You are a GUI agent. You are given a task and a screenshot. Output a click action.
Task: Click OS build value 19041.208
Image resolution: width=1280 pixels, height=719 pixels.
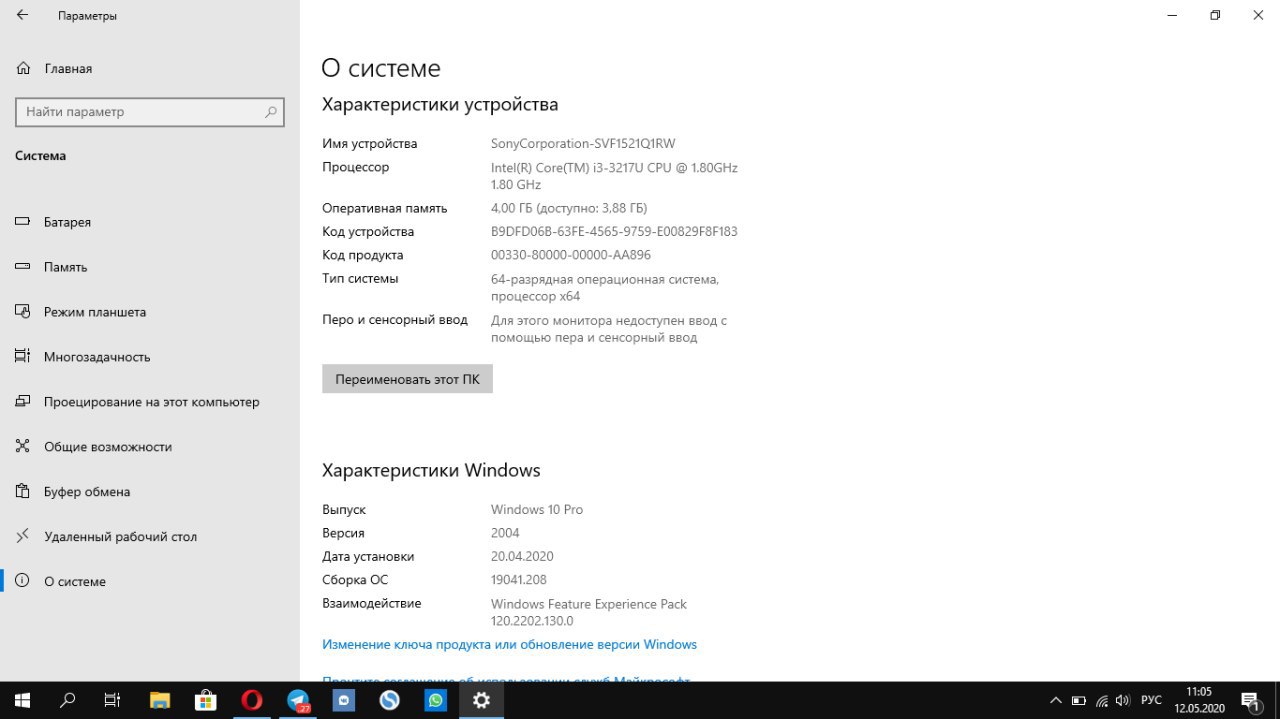[x=519, y=580]
